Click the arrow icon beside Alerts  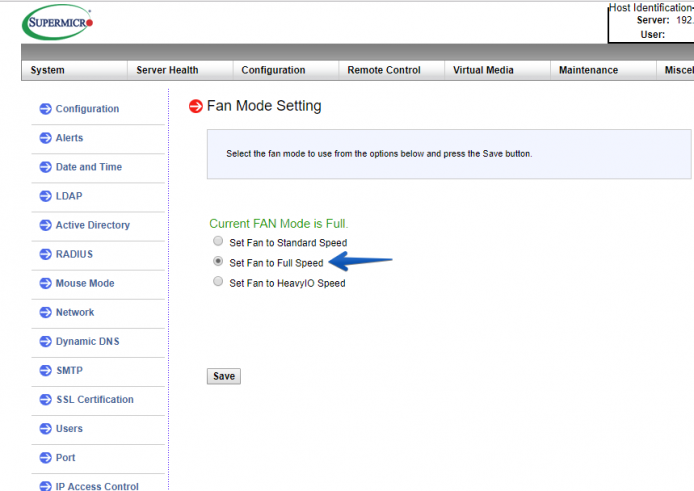tap(46, 138)
